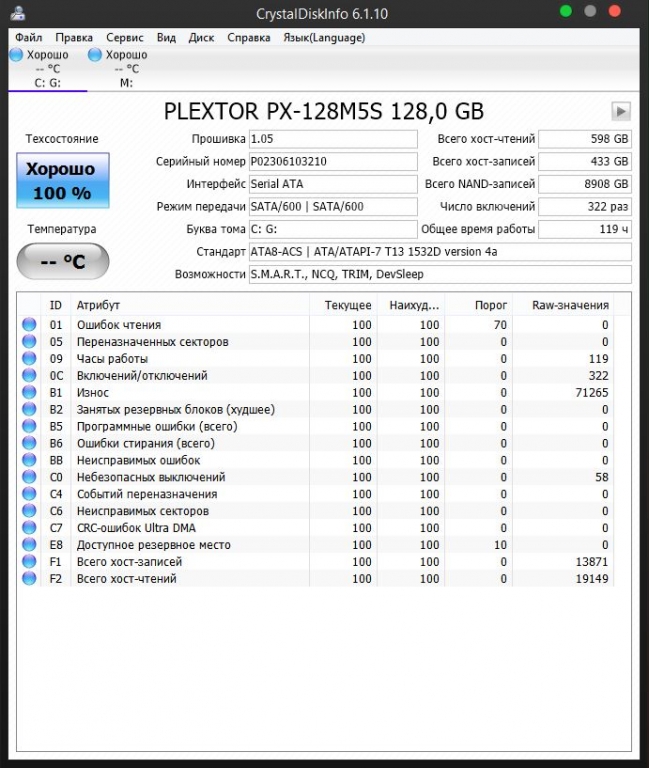This screenshot has width=649, height=768.
Task: Click raw value 71265 in Износ row
Action: click(x=592, y=392)
